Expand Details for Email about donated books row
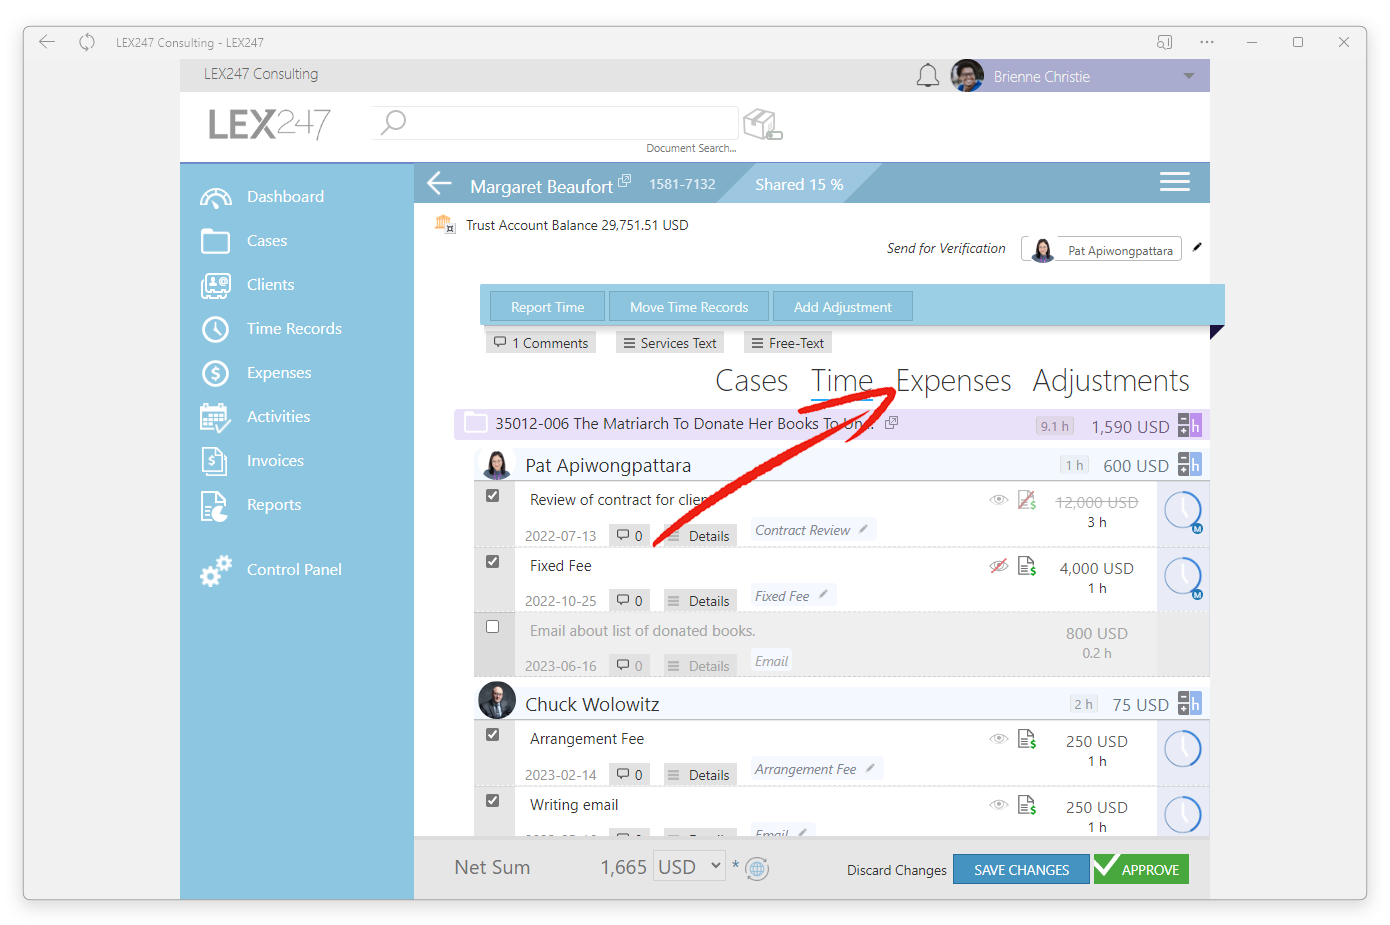1390x925 pixels. [699, 666]
